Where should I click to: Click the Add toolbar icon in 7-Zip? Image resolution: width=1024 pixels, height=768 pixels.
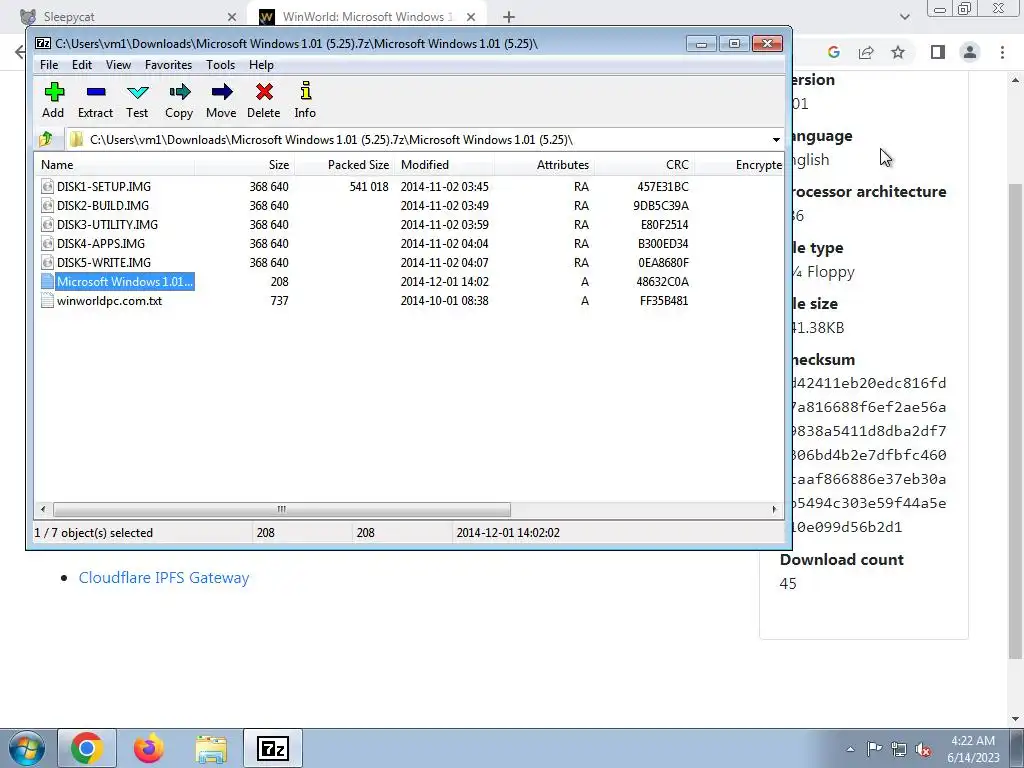pos(54,92)
